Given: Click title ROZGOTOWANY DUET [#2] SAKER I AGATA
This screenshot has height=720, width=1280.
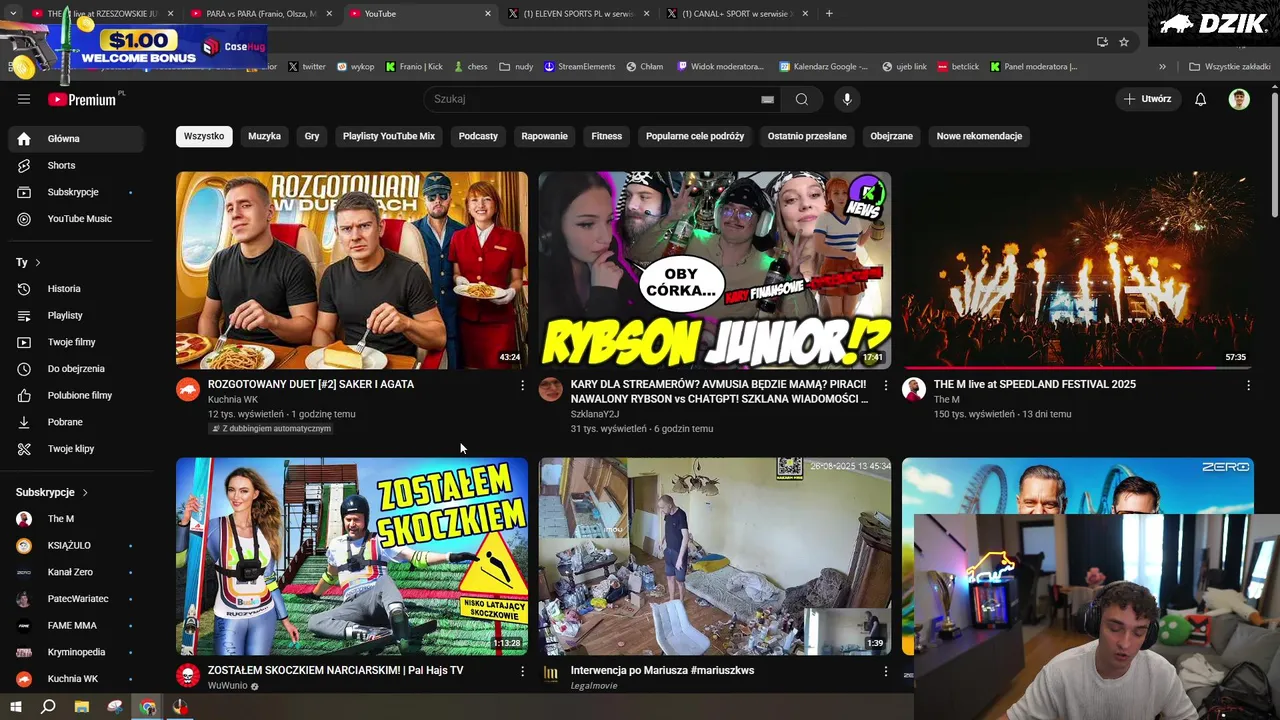Looking at the screenshot, I should pos(311,384).
